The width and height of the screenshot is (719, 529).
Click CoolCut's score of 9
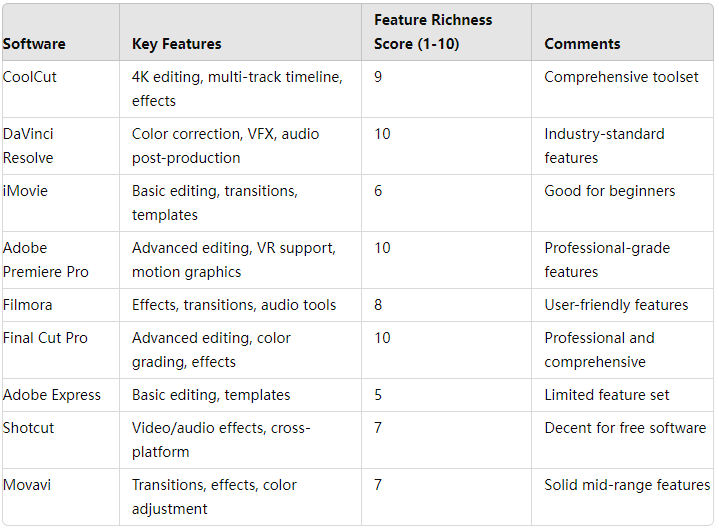coord(378,77)
